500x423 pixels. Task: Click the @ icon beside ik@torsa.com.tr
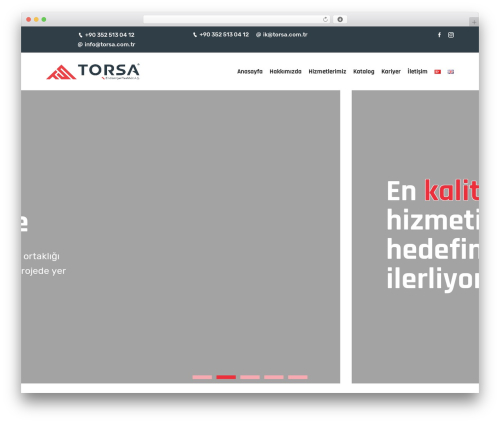[x=258, y=34]
